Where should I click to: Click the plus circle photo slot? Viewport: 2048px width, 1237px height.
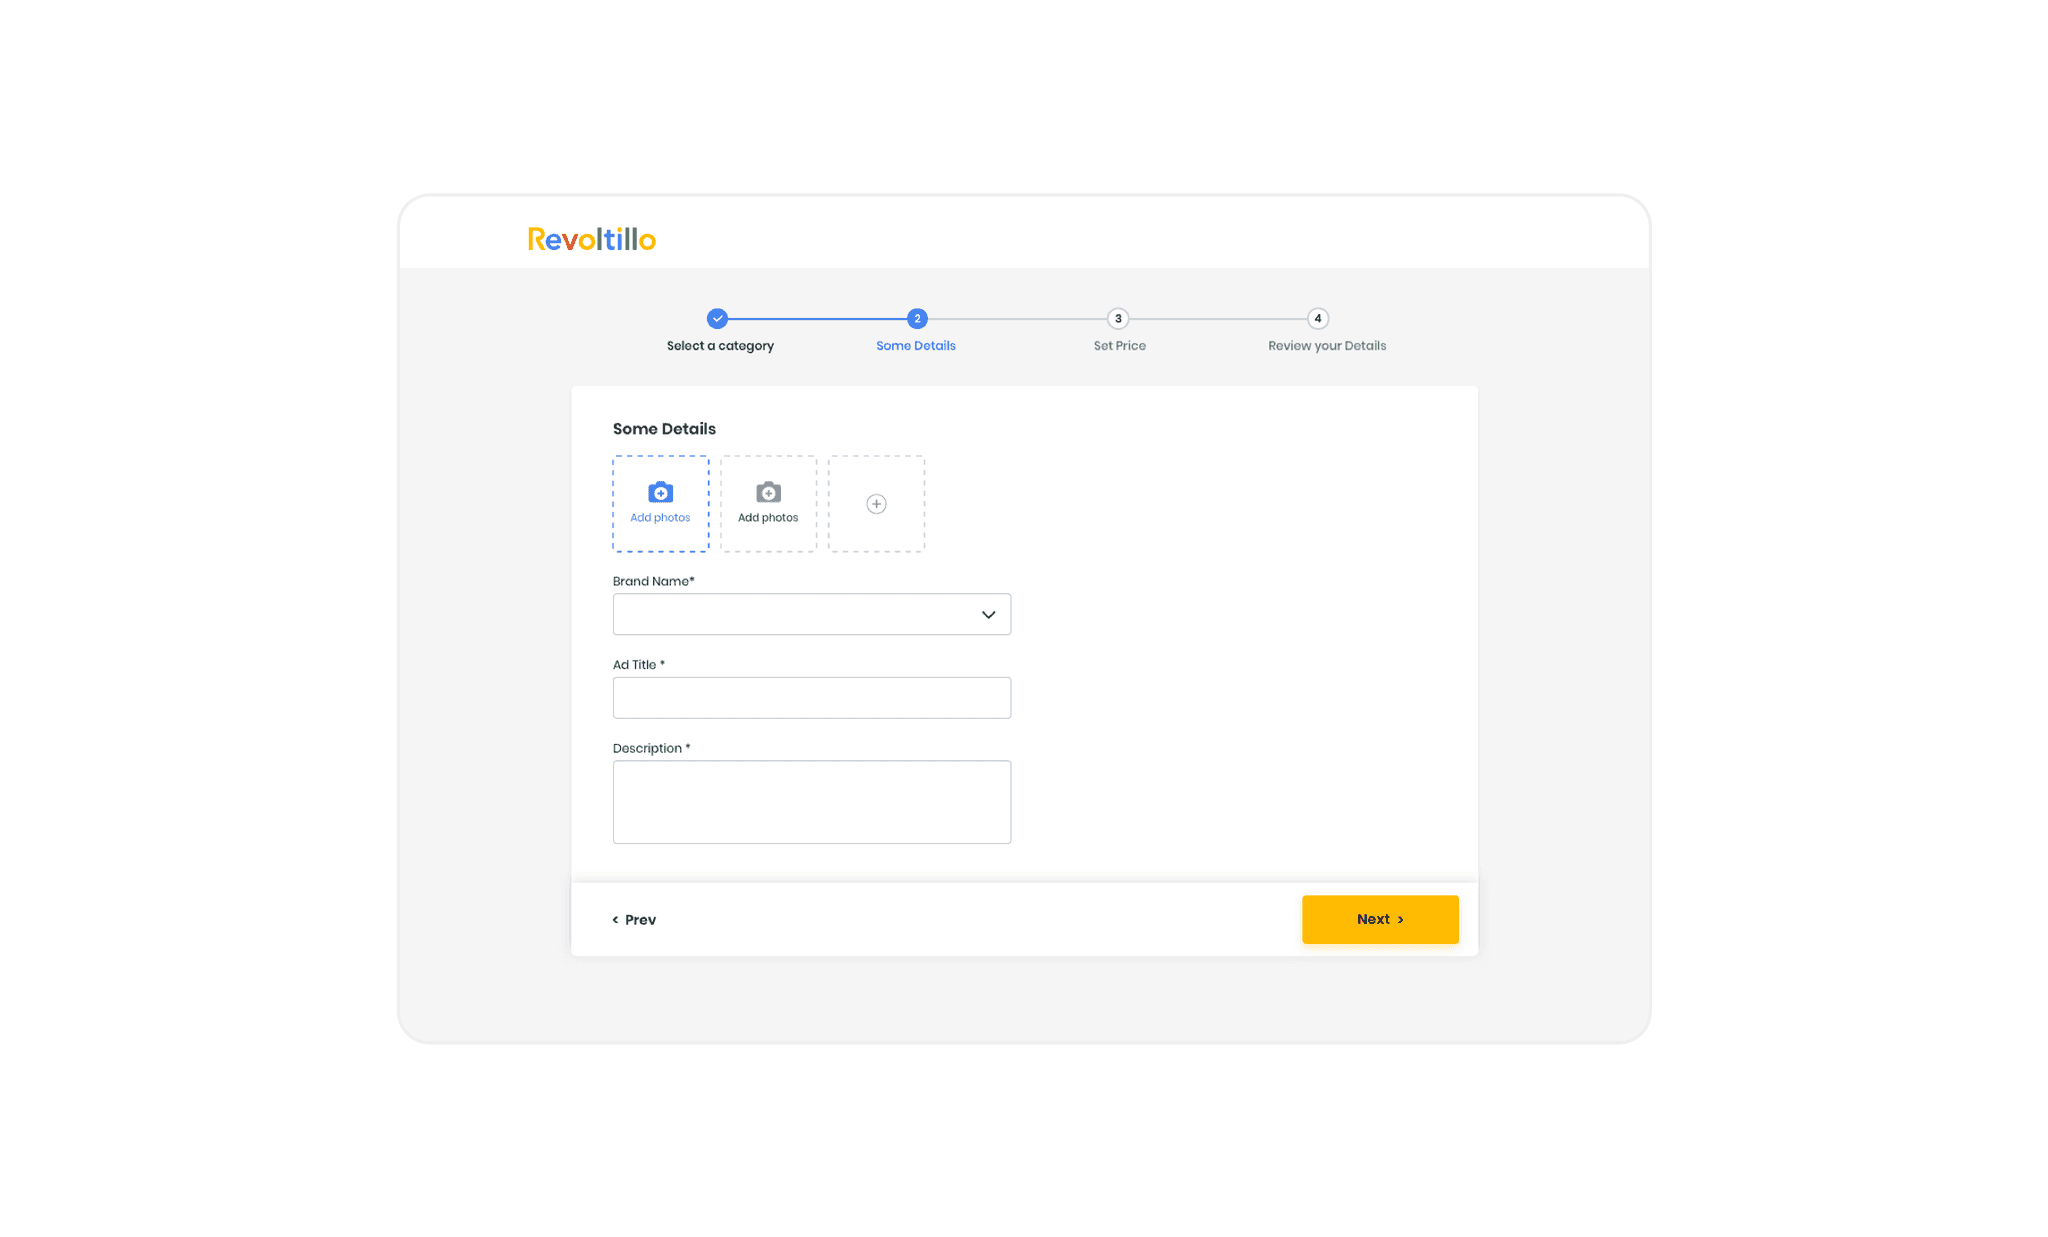pos(876,504)
